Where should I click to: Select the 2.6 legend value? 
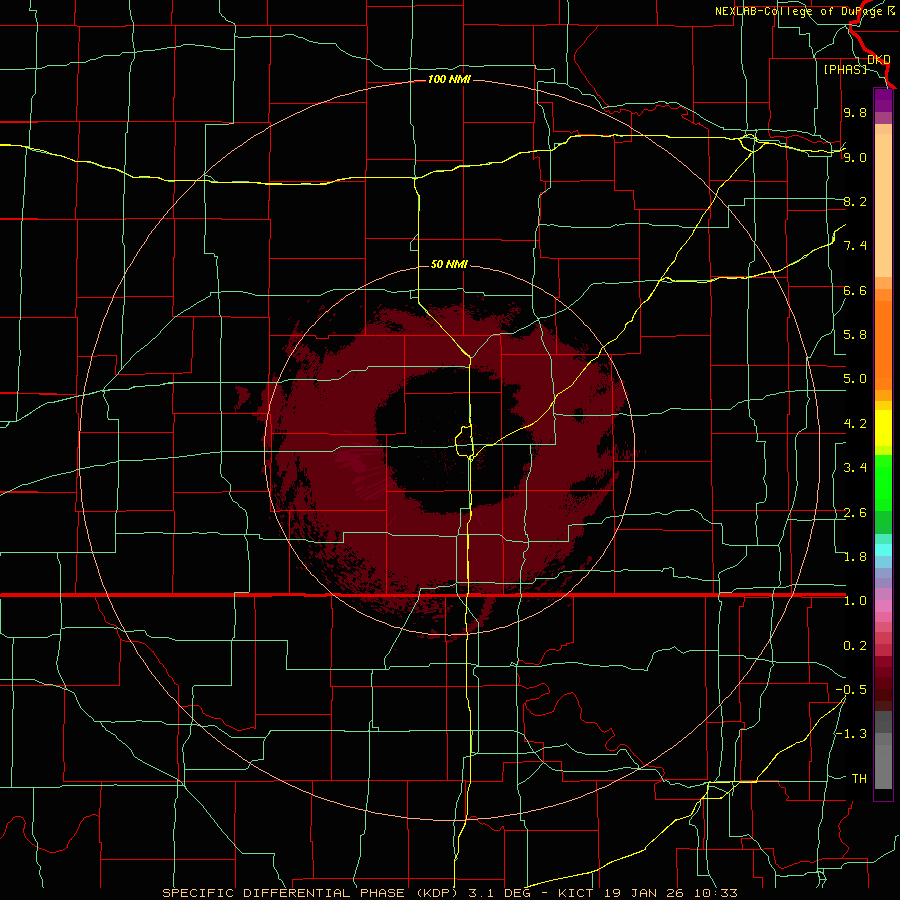855,513
